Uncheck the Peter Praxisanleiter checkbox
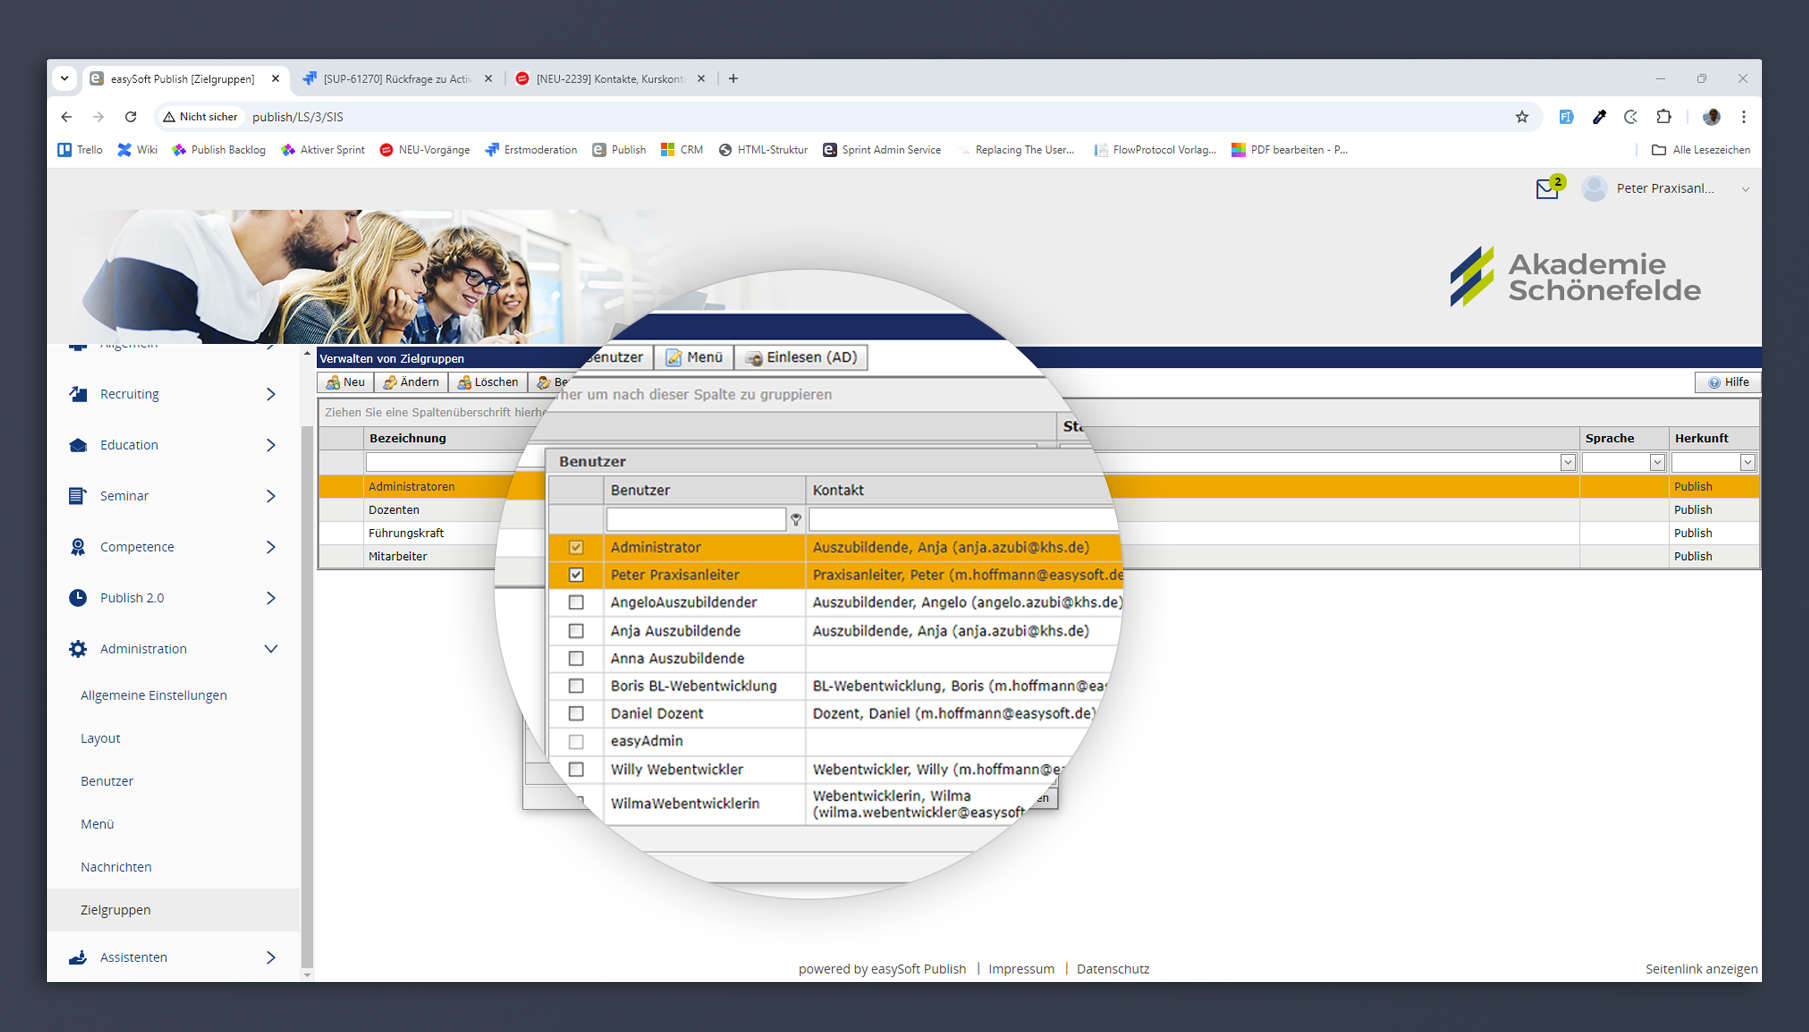The width and height of the screenshot is (1809, 1032). pos(576,575)
